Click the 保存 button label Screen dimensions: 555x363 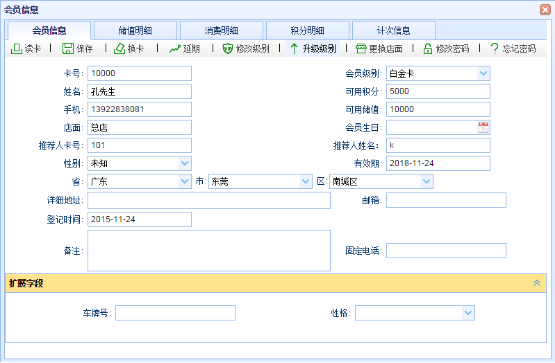(x=85, y=49)
